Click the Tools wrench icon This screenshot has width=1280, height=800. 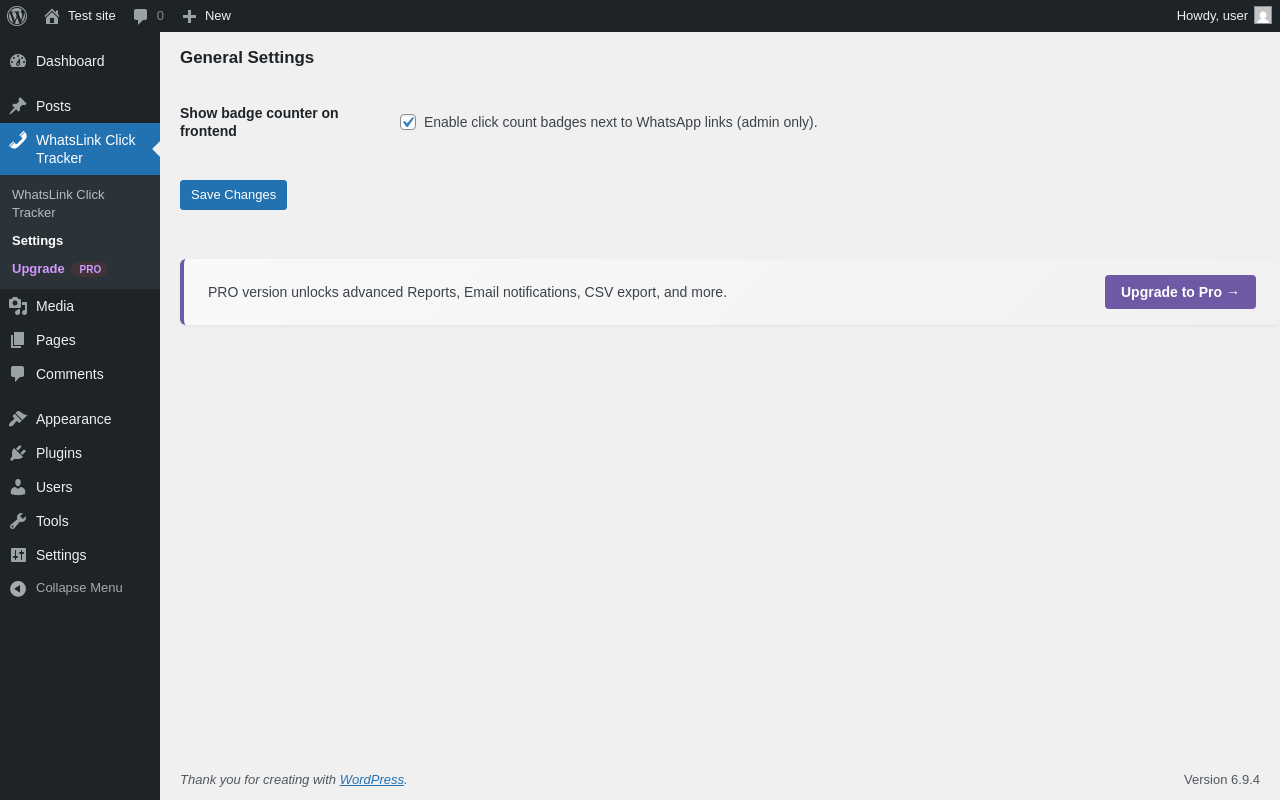pos(18,521)
